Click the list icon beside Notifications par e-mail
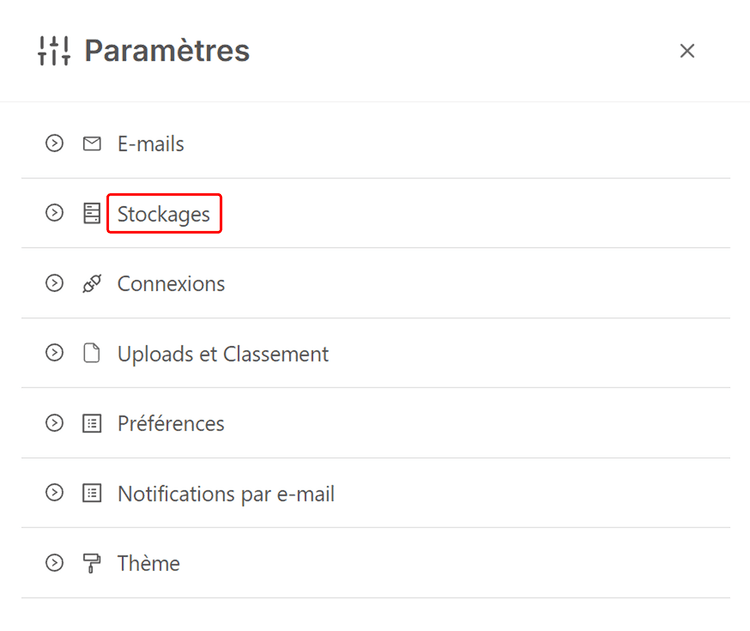The height and width of the screenshot is (631, 750). coord(92,494)
